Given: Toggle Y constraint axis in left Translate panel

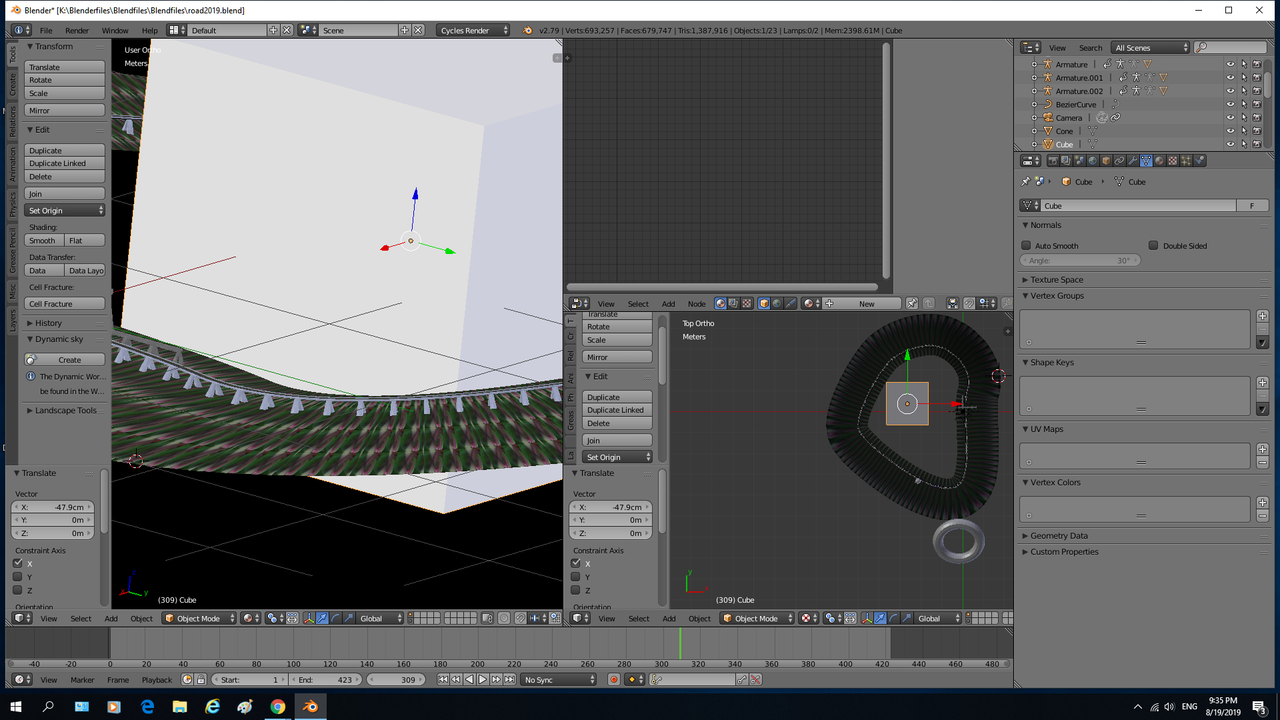Looking at the screenshot, I should (17, 576).
